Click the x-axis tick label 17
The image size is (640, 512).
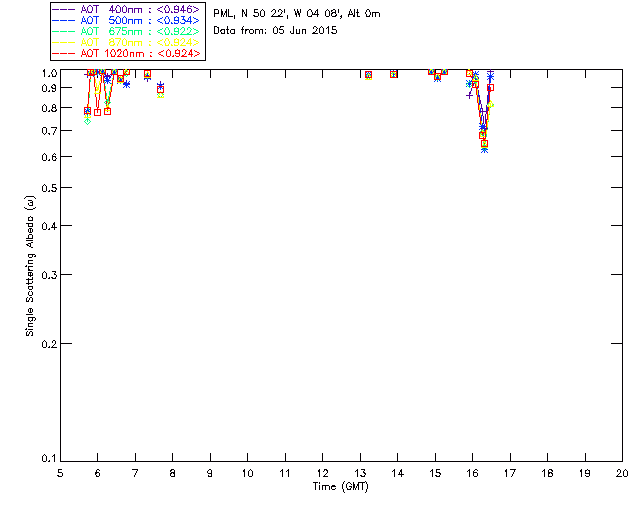(510, 473)
